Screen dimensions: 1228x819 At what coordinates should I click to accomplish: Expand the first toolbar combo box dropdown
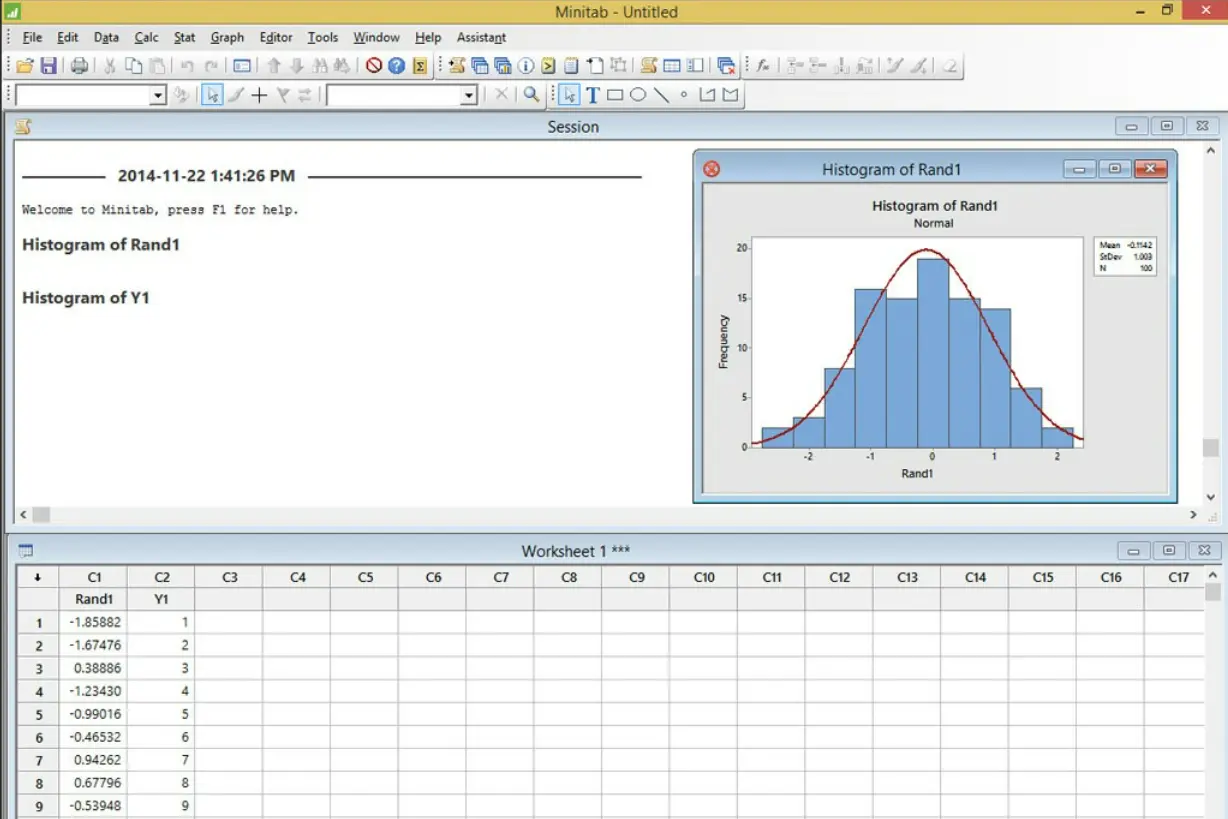(157, 95)
